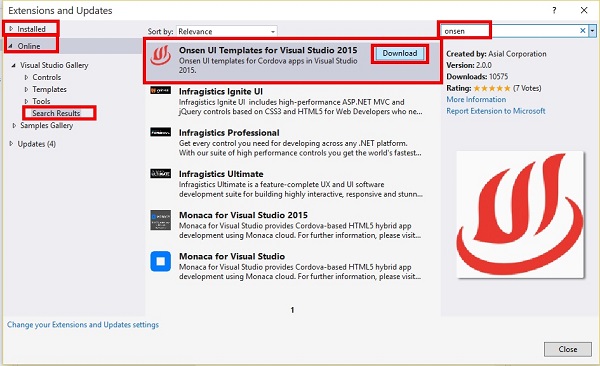The width and height of the screenshot is (600, 366).
Task: Expand the Templates node arrow
Action: (26, 89)
